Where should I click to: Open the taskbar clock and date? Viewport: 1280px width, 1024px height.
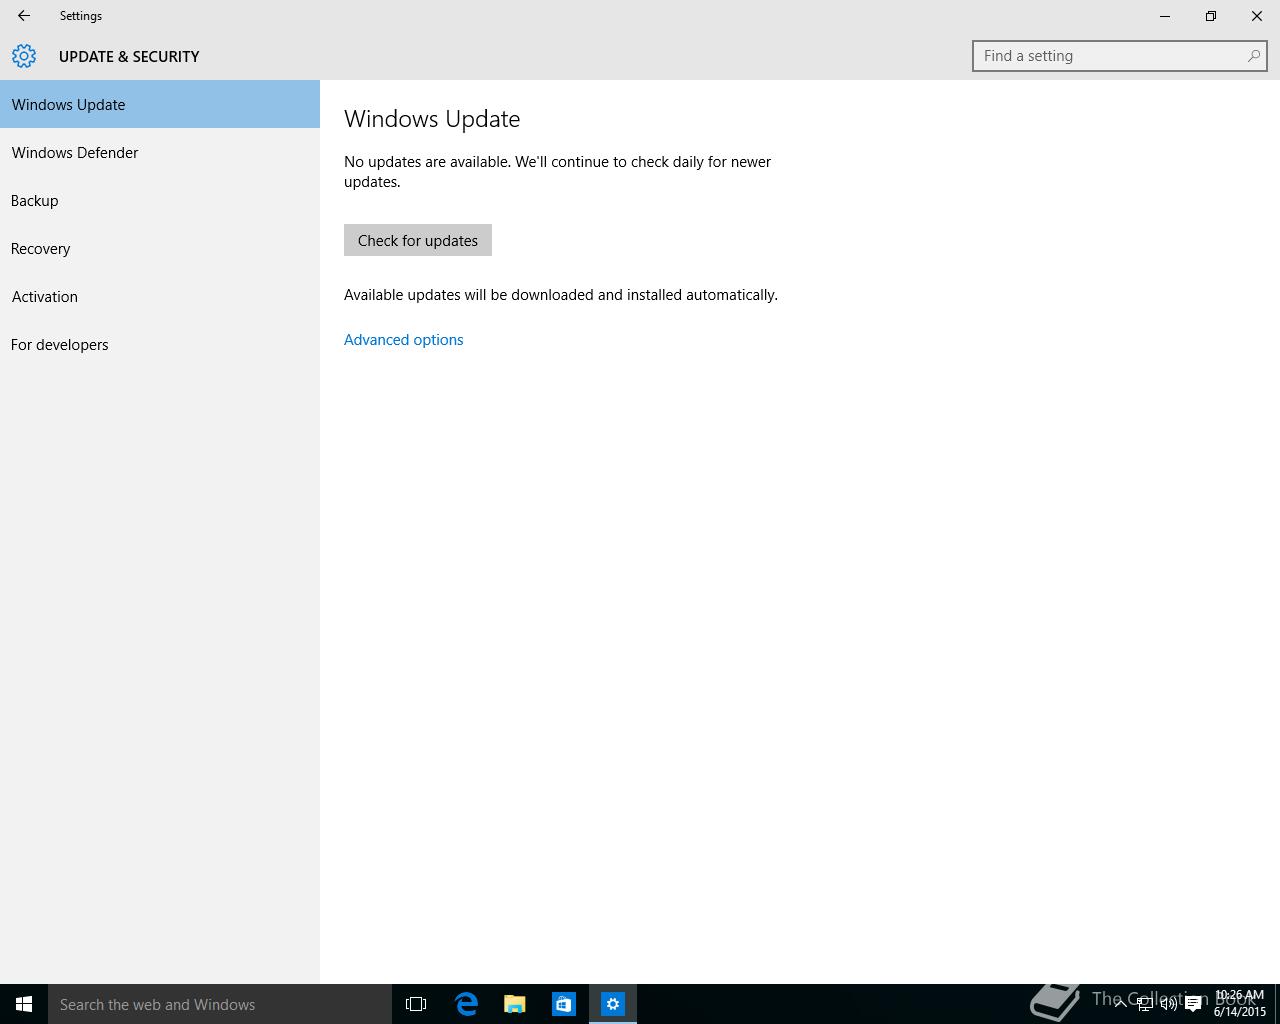[1240, 1004]
